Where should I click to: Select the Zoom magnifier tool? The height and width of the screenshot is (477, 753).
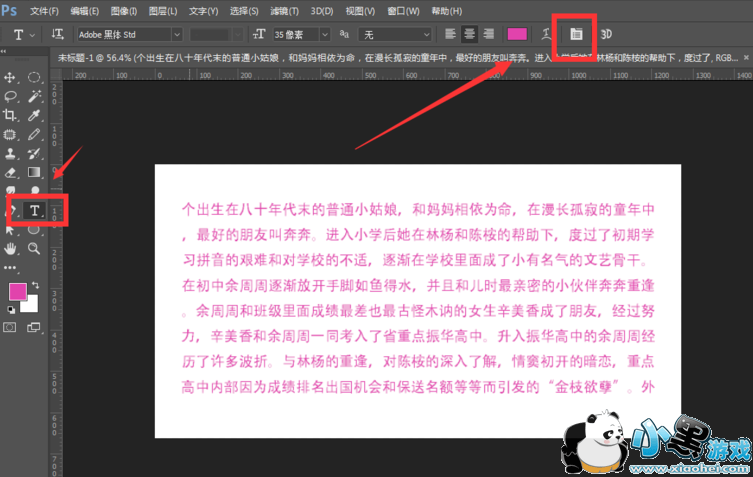34,248
